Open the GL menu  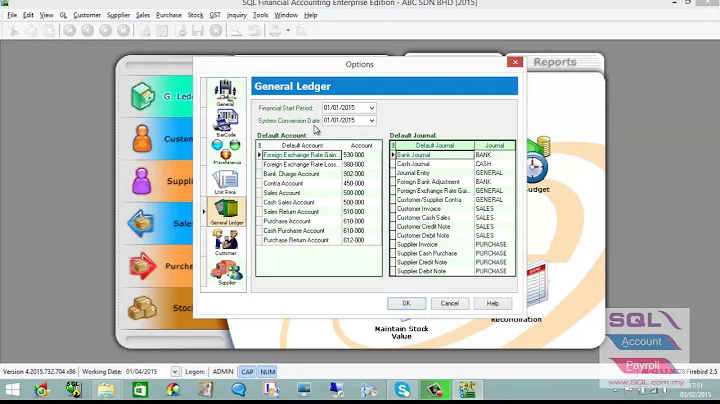63,15
